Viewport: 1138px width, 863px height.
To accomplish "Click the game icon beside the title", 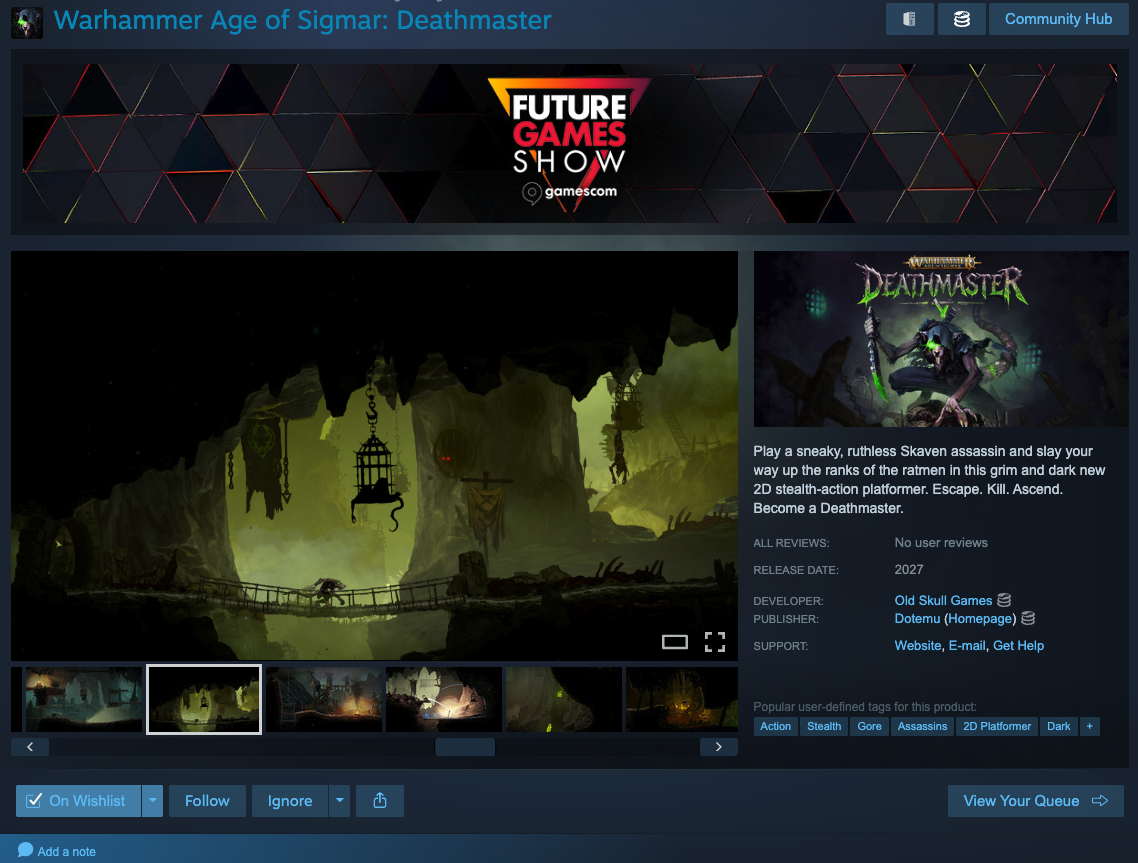I will 27,23.
